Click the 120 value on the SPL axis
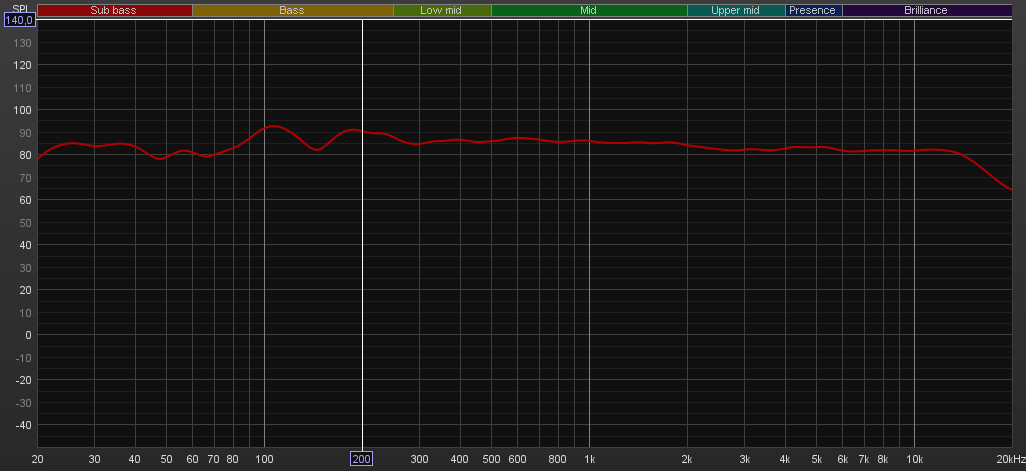This screenshot has width=1026, height=471. coord(23,65)
